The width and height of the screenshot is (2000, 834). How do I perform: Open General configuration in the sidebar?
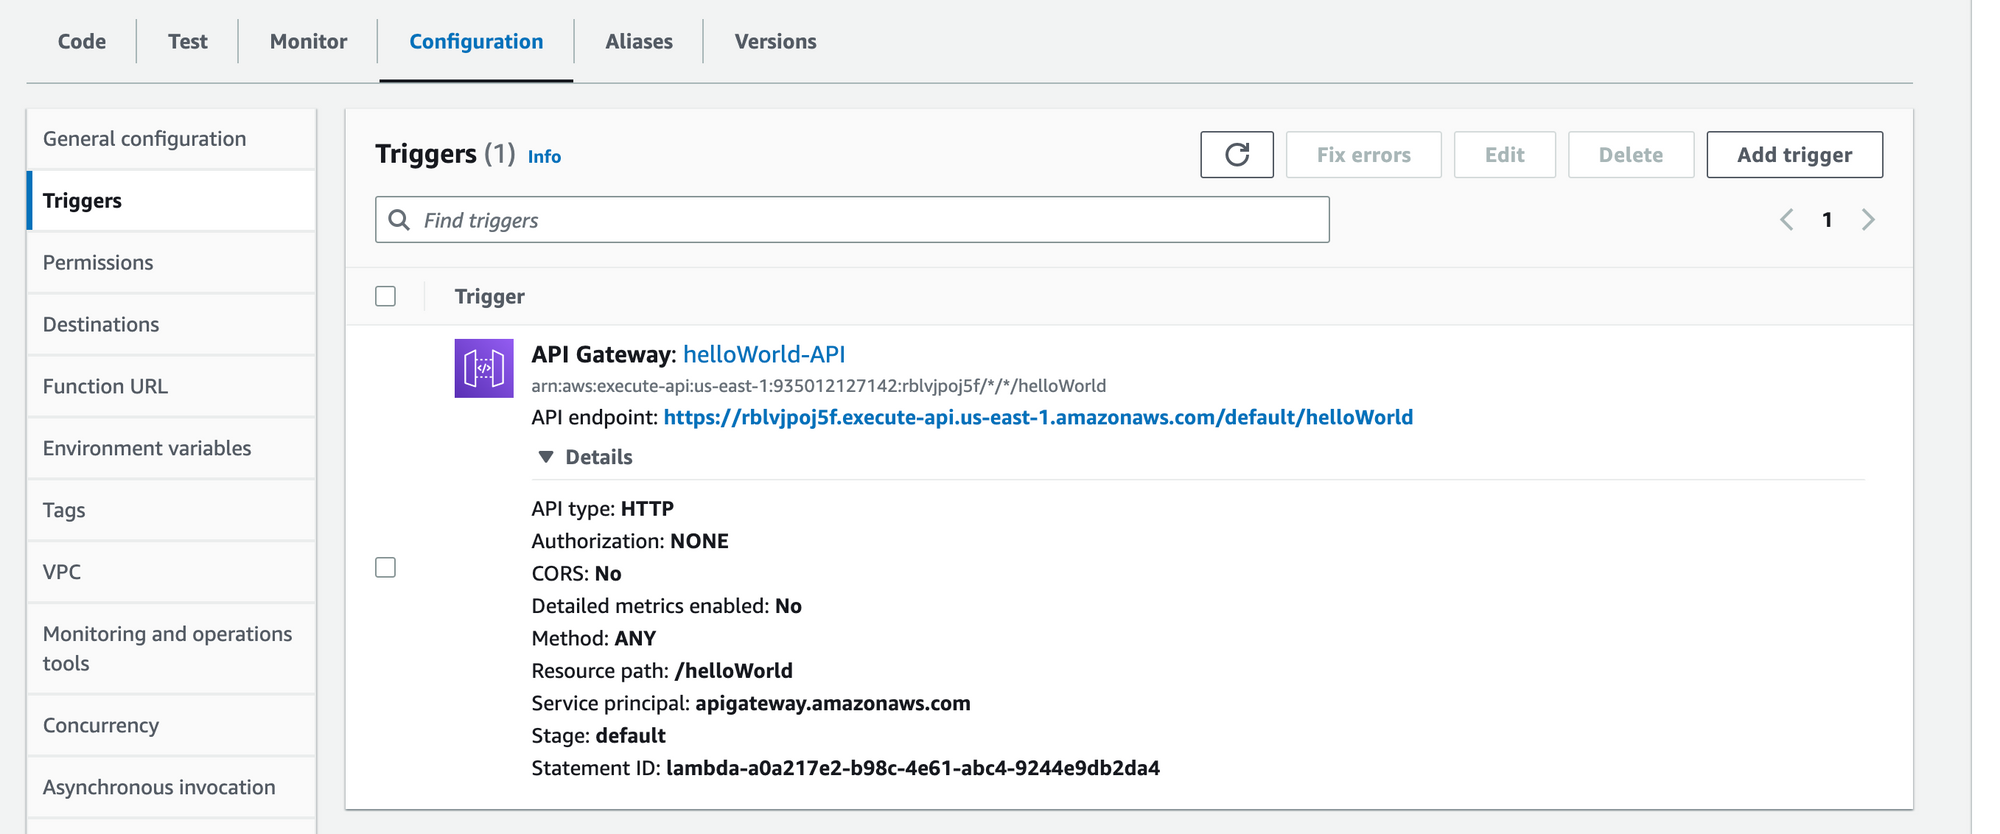point(171,139)
